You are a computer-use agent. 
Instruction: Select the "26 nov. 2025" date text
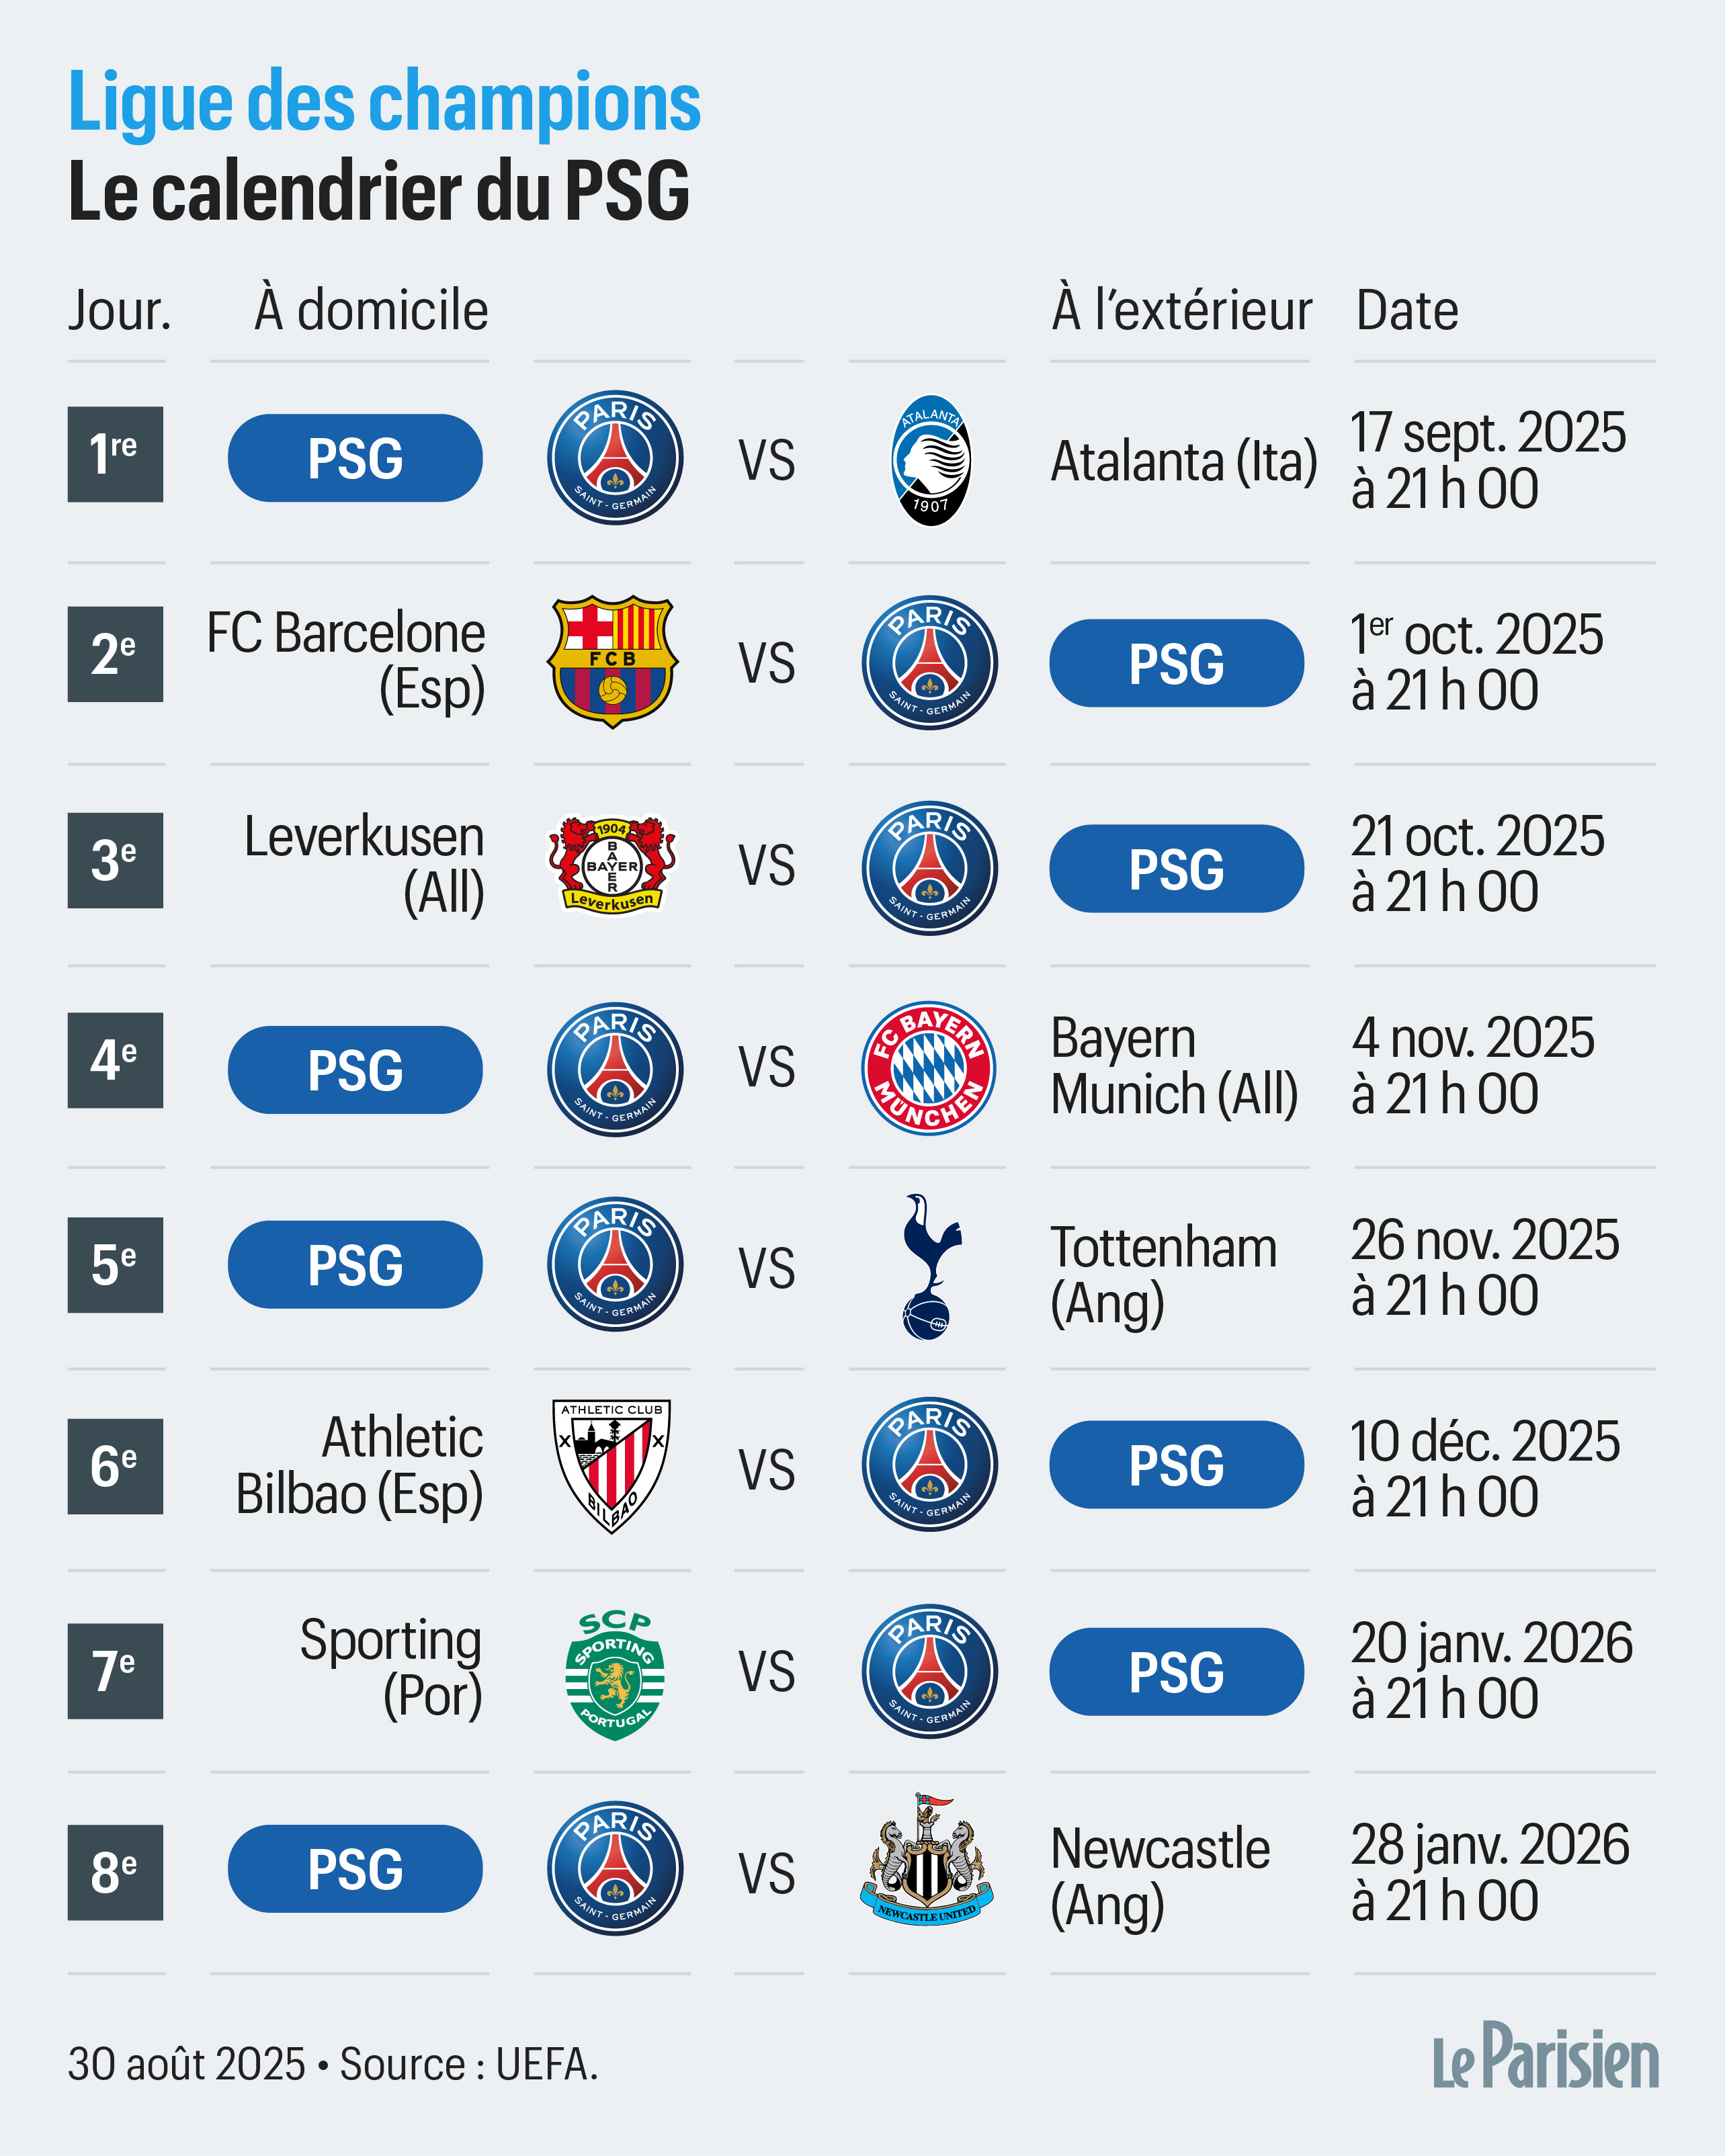pos(1484,1240)
